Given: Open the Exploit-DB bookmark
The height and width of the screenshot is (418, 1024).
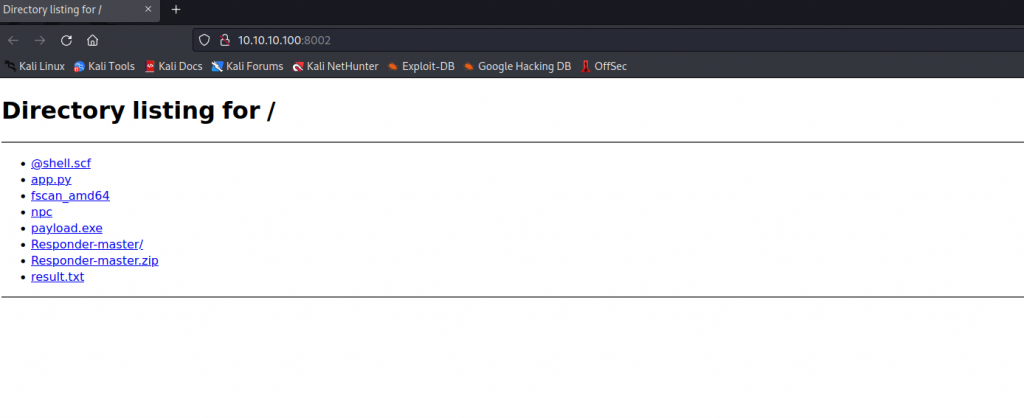Looking at the screenshot, I should tap(421, 67).
